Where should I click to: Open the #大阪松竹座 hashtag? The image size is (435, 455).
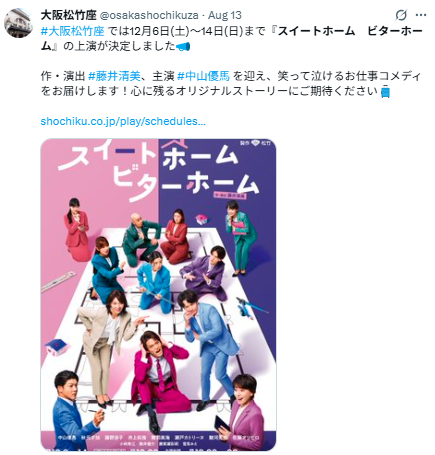click(x=72, y=31)
